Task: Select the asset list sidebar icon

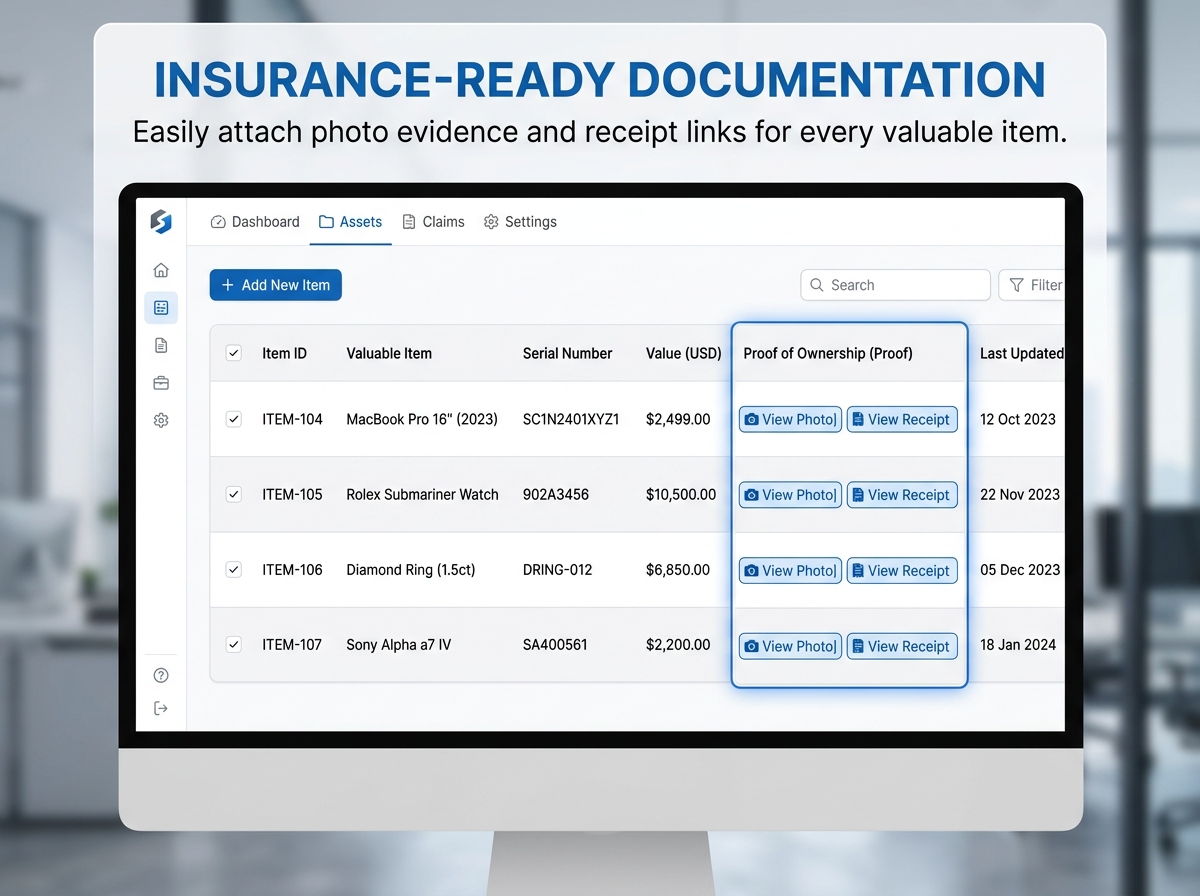Action: point(161,308)
